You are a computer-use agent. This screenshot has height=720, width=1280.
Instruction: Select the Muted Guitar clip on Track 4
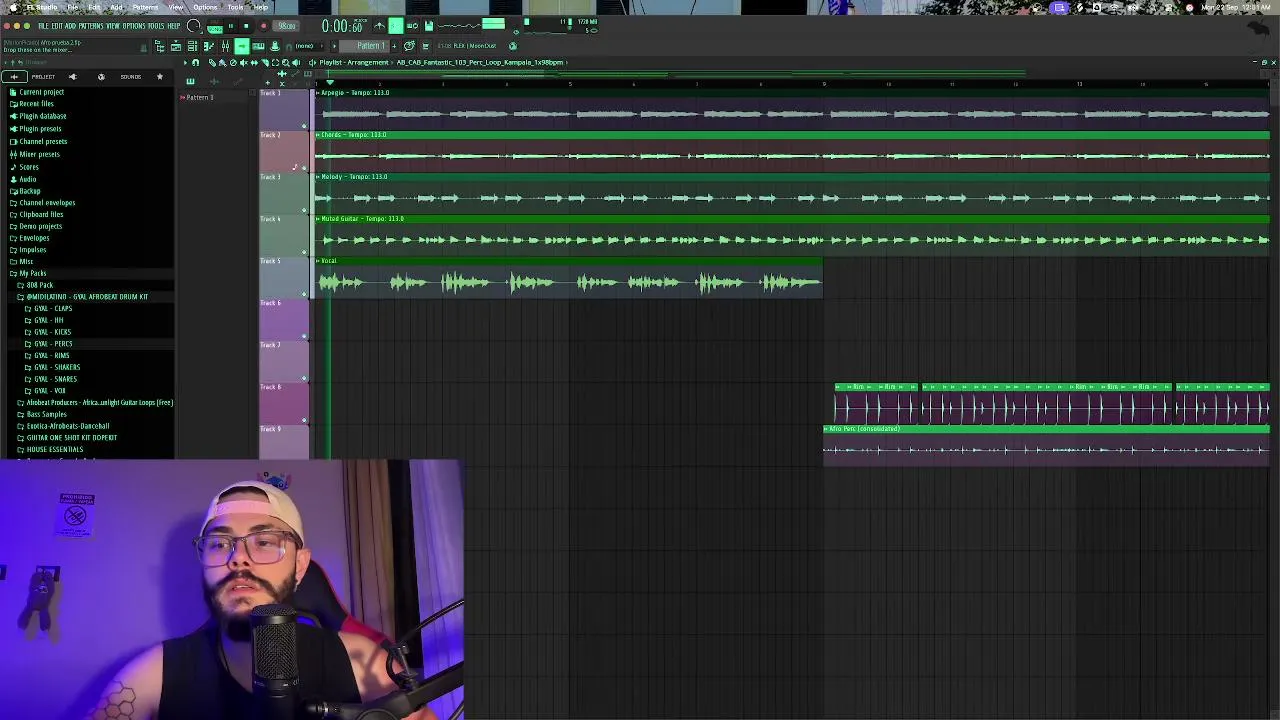[x=793, y=235]
